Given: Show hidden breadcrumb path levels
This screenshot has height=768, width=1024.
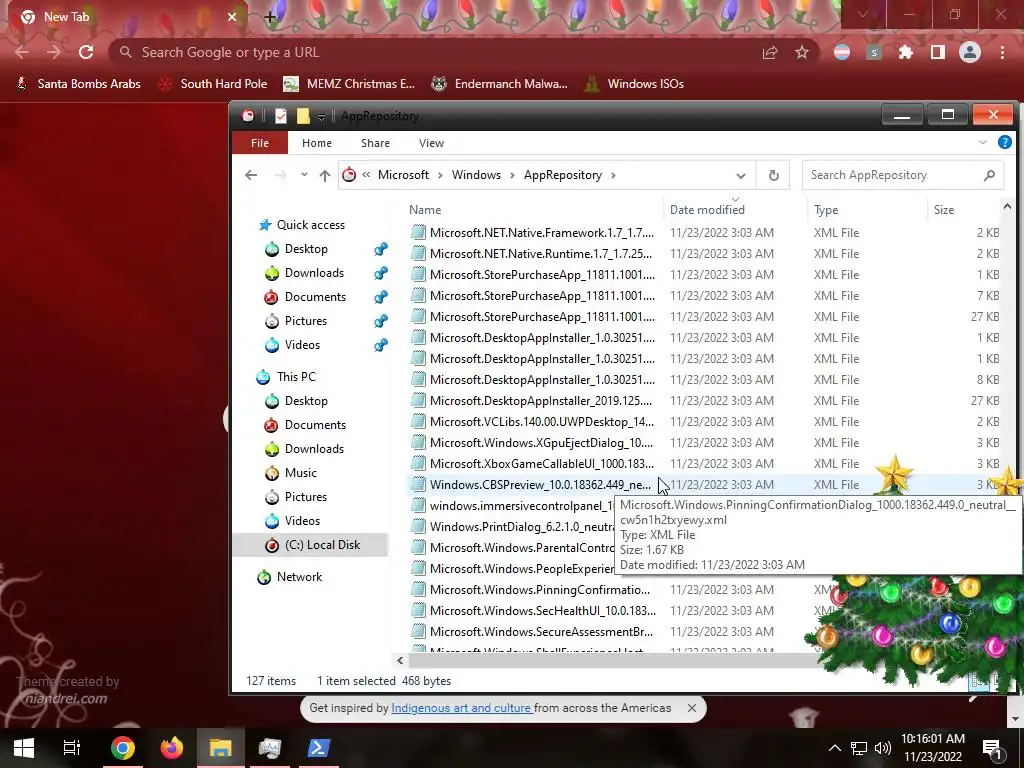Looking at the screenshot, I should tap(366, 175).
